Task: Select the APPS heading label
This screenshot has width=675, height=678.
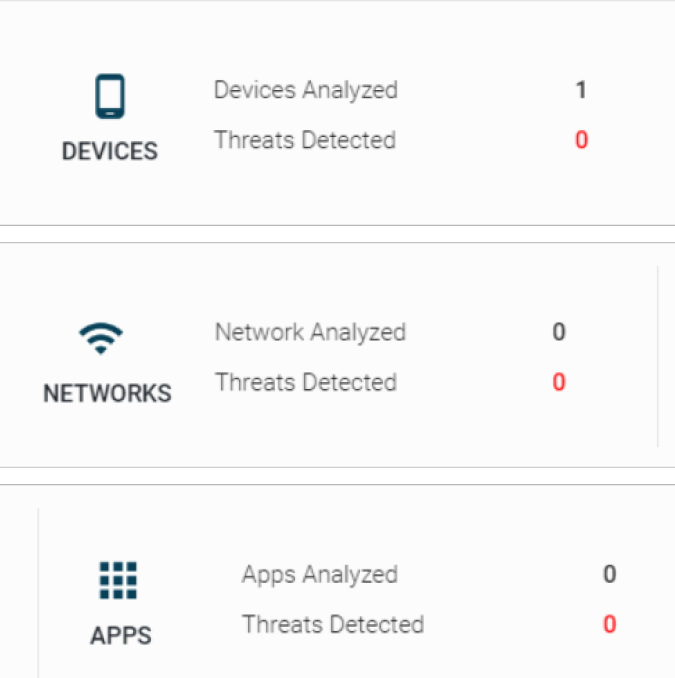Action: (121, 635)
